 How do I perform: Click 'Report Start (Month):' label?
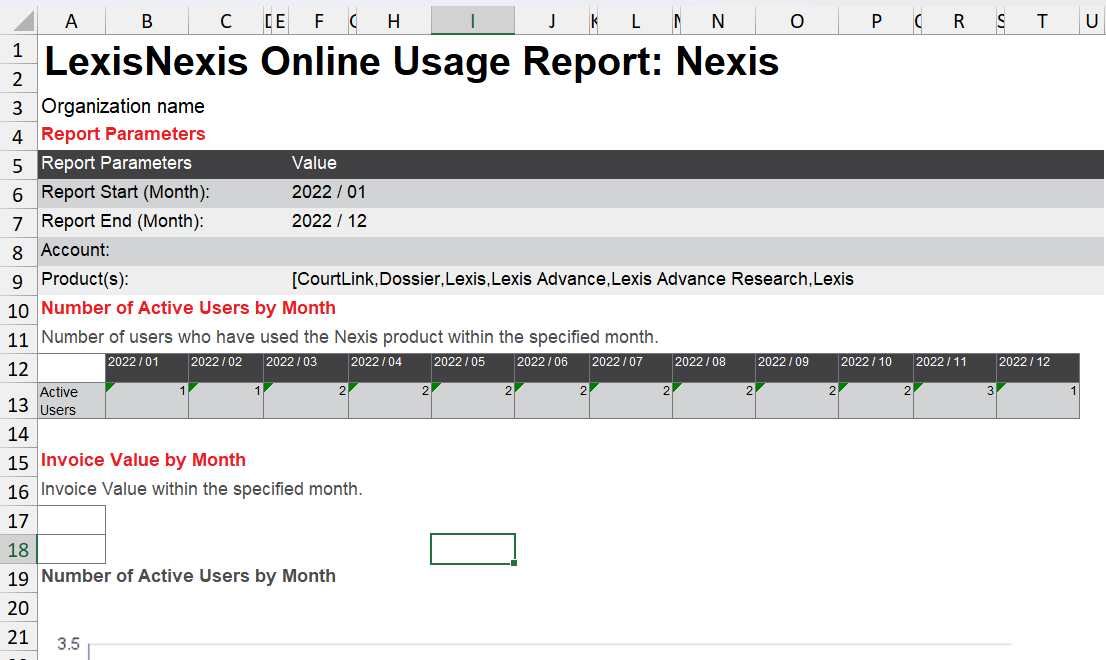coord(126,192)
